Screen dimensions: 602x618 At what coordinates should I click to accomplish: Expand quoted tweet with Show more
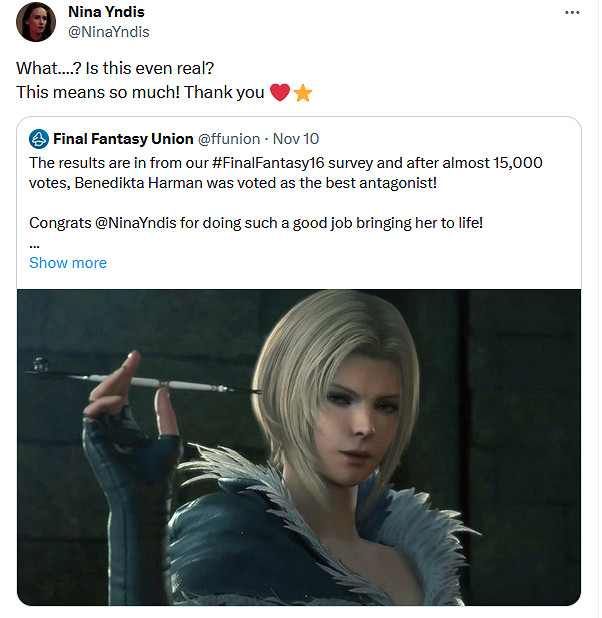(68, 263)
